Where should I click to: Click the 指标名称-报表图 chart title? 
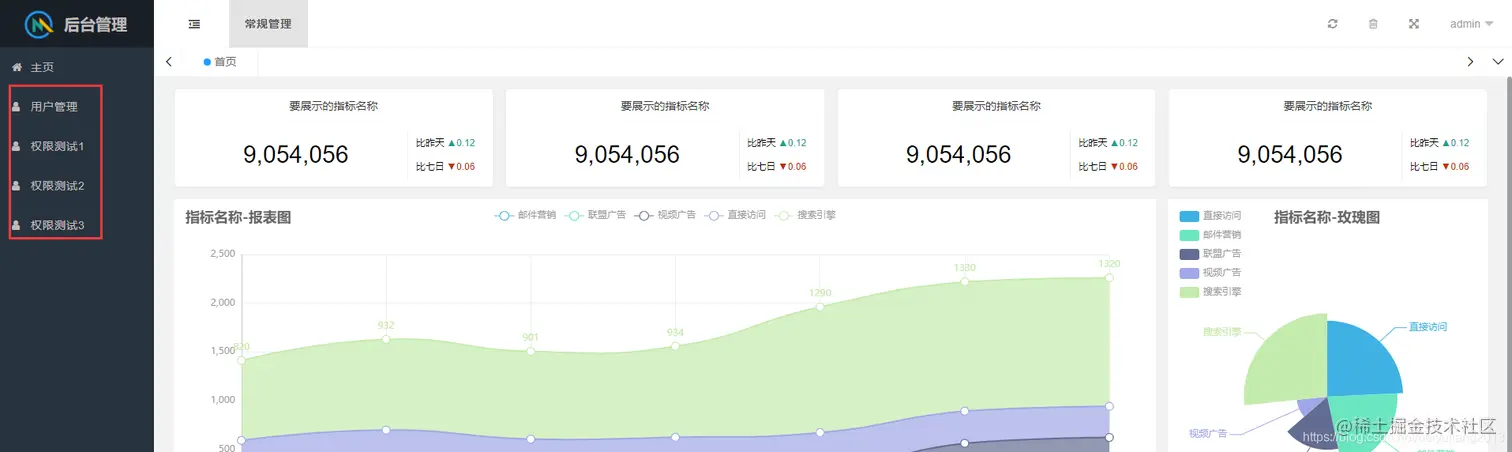(238, 217)
